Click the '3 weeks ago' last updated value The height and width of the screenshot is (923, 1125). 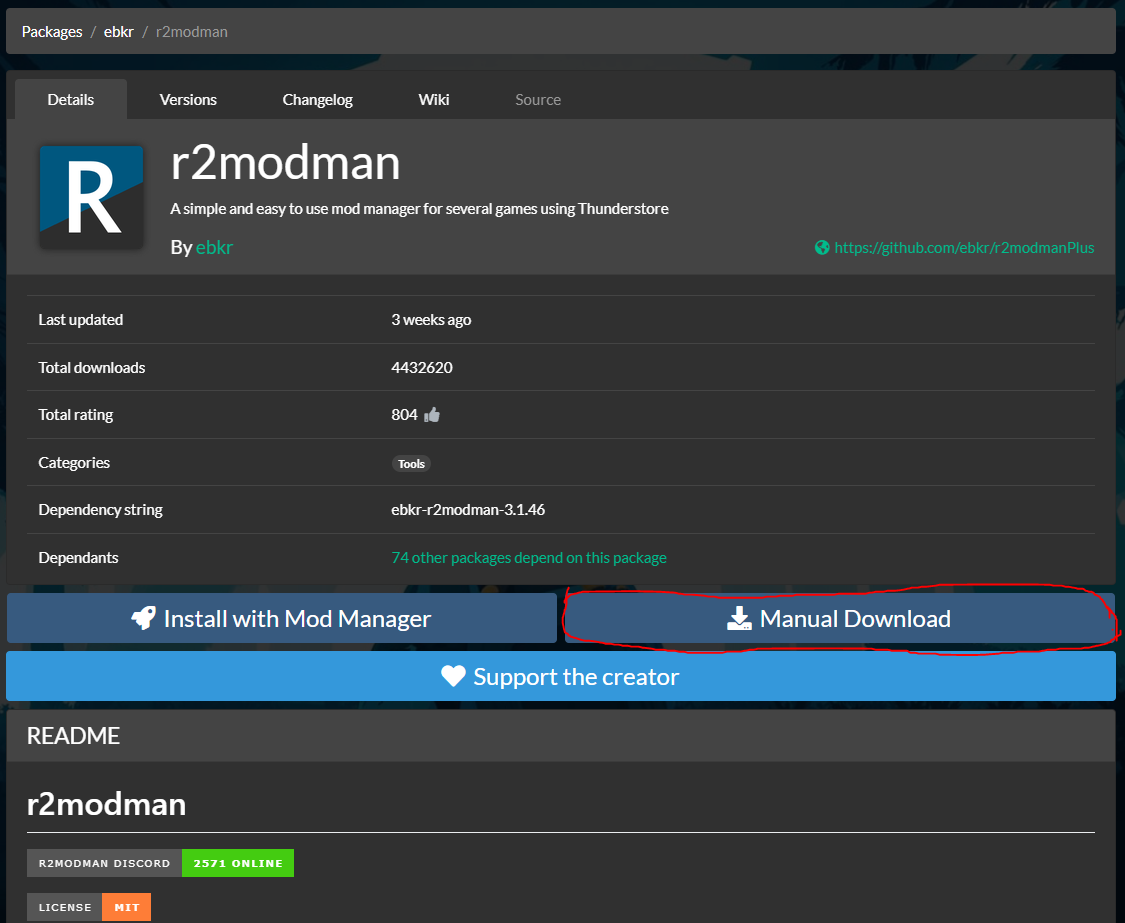pos(431,320)
